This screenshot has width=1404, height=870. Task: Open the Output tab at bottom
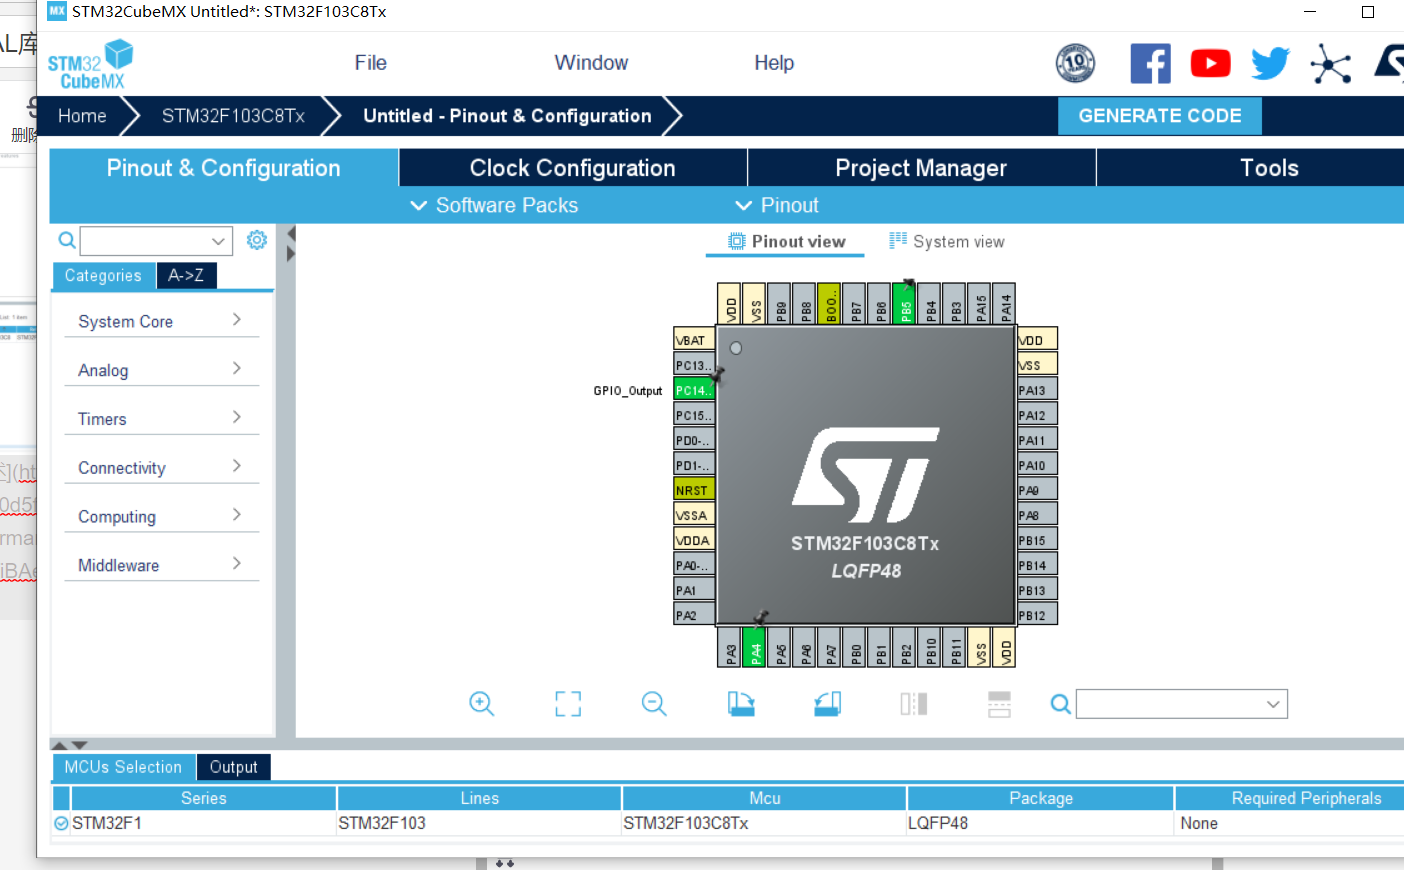pos(233,767)
